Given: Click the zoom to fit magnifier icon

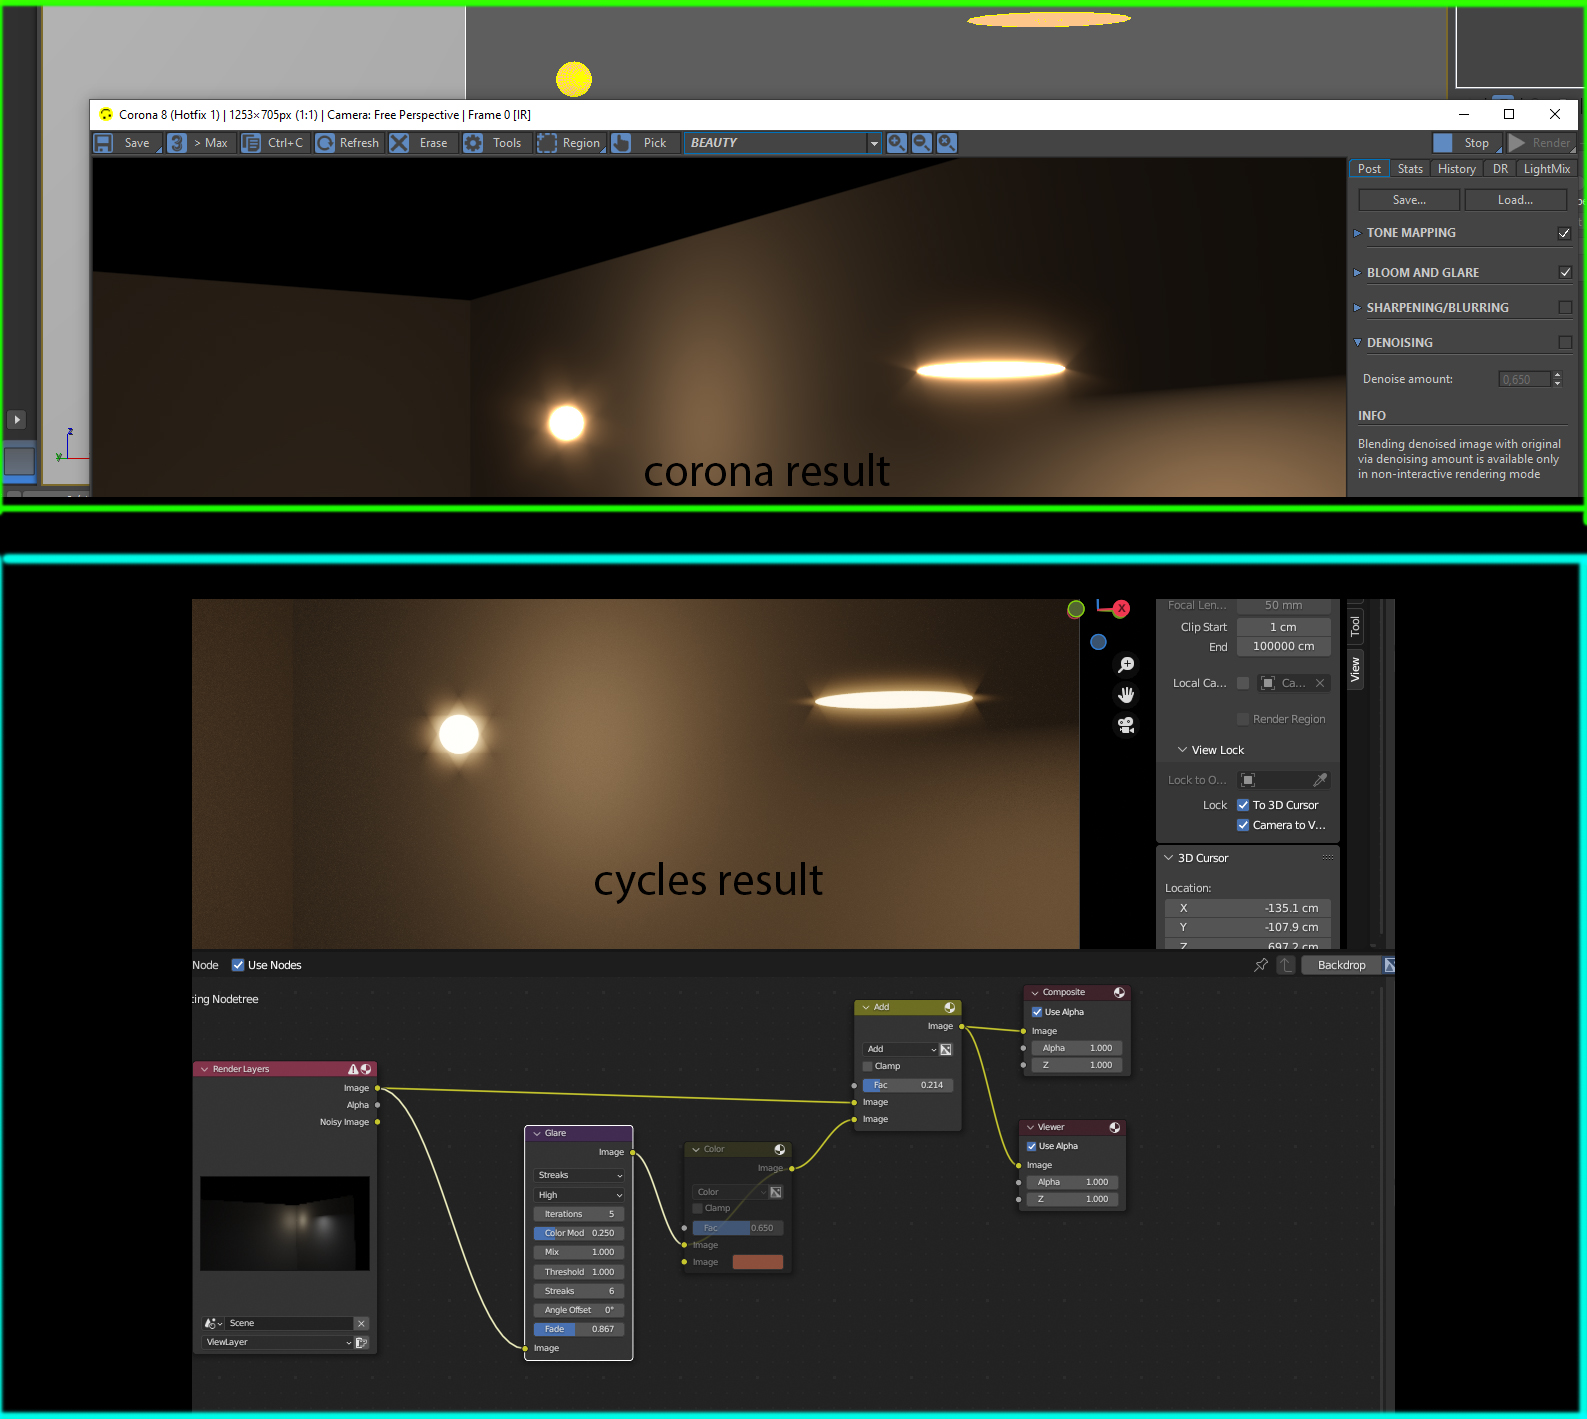Looking at the screenshot, I should click(x=947, y=143).
